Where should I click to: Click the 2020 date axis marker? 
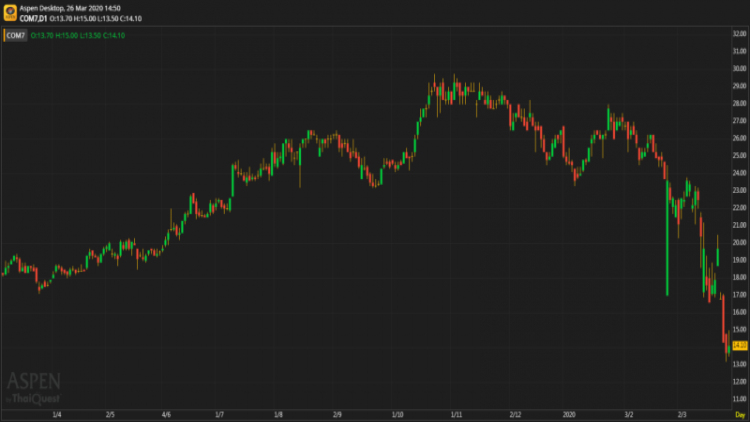tap(569, 413)
